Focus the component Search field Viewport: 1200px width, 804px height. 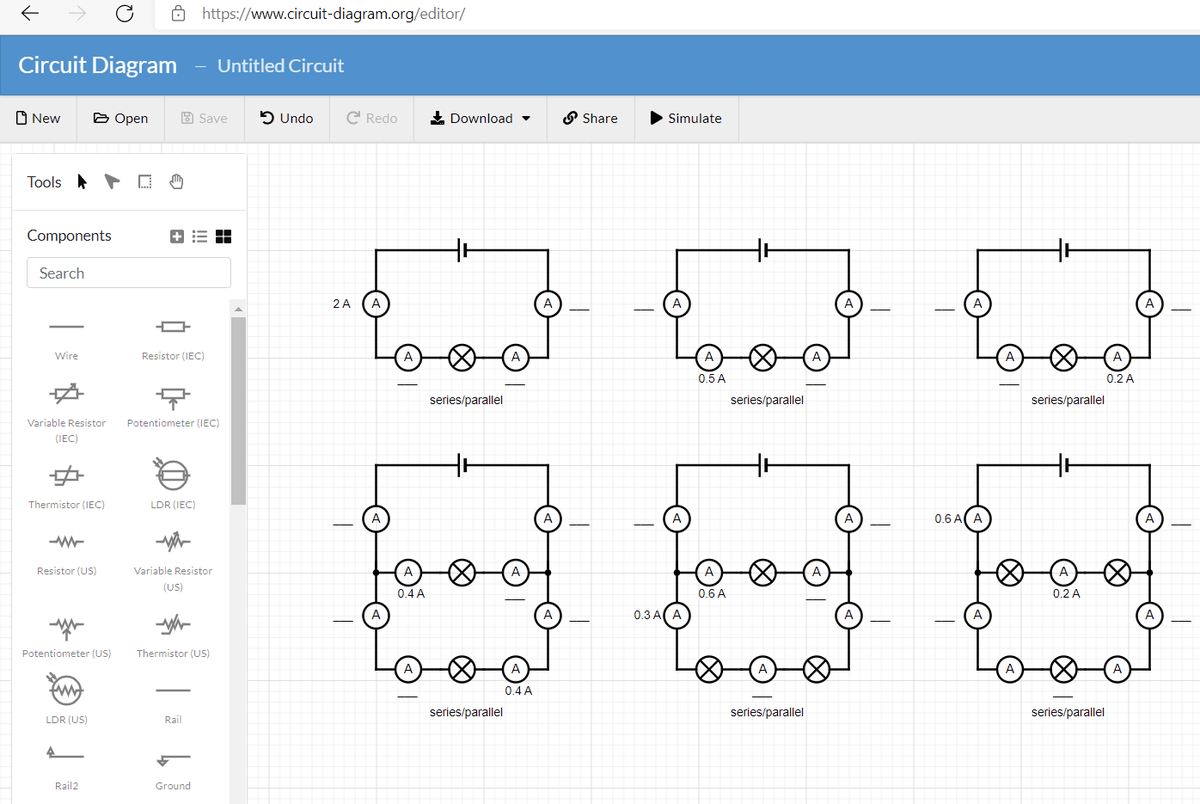129,273
